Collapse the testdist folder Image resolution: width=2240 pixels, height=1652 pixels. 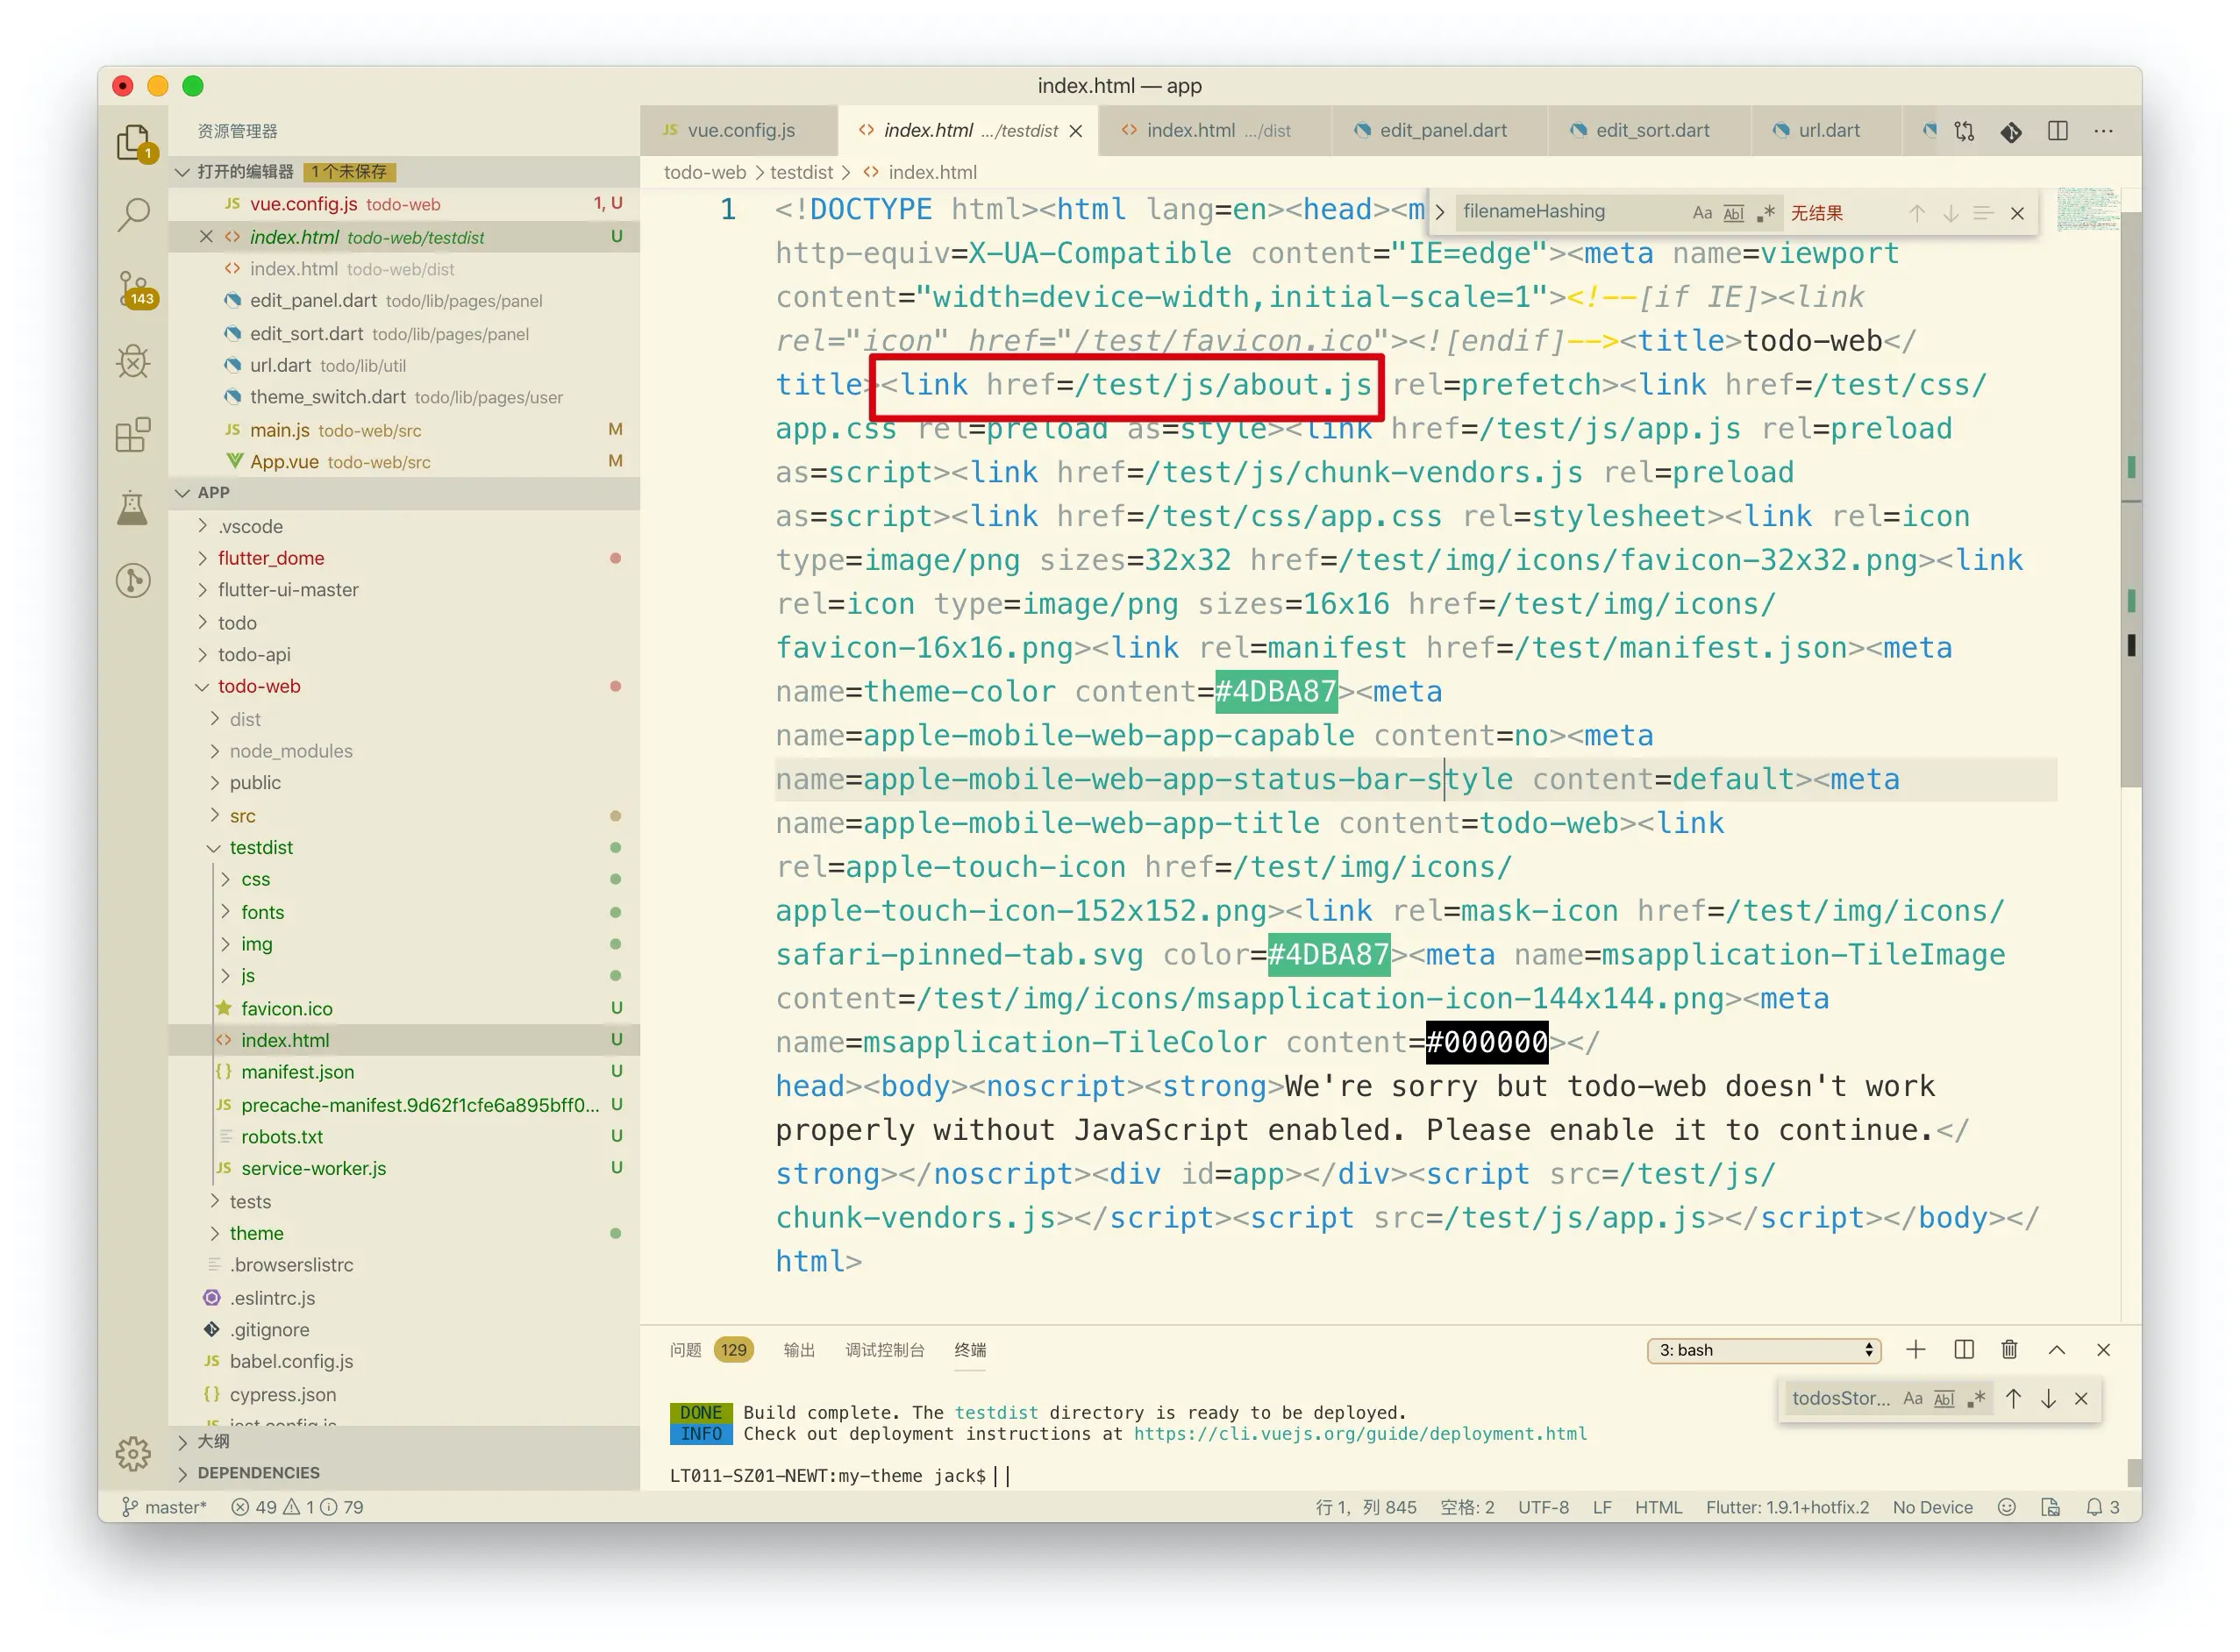(261, 848)
